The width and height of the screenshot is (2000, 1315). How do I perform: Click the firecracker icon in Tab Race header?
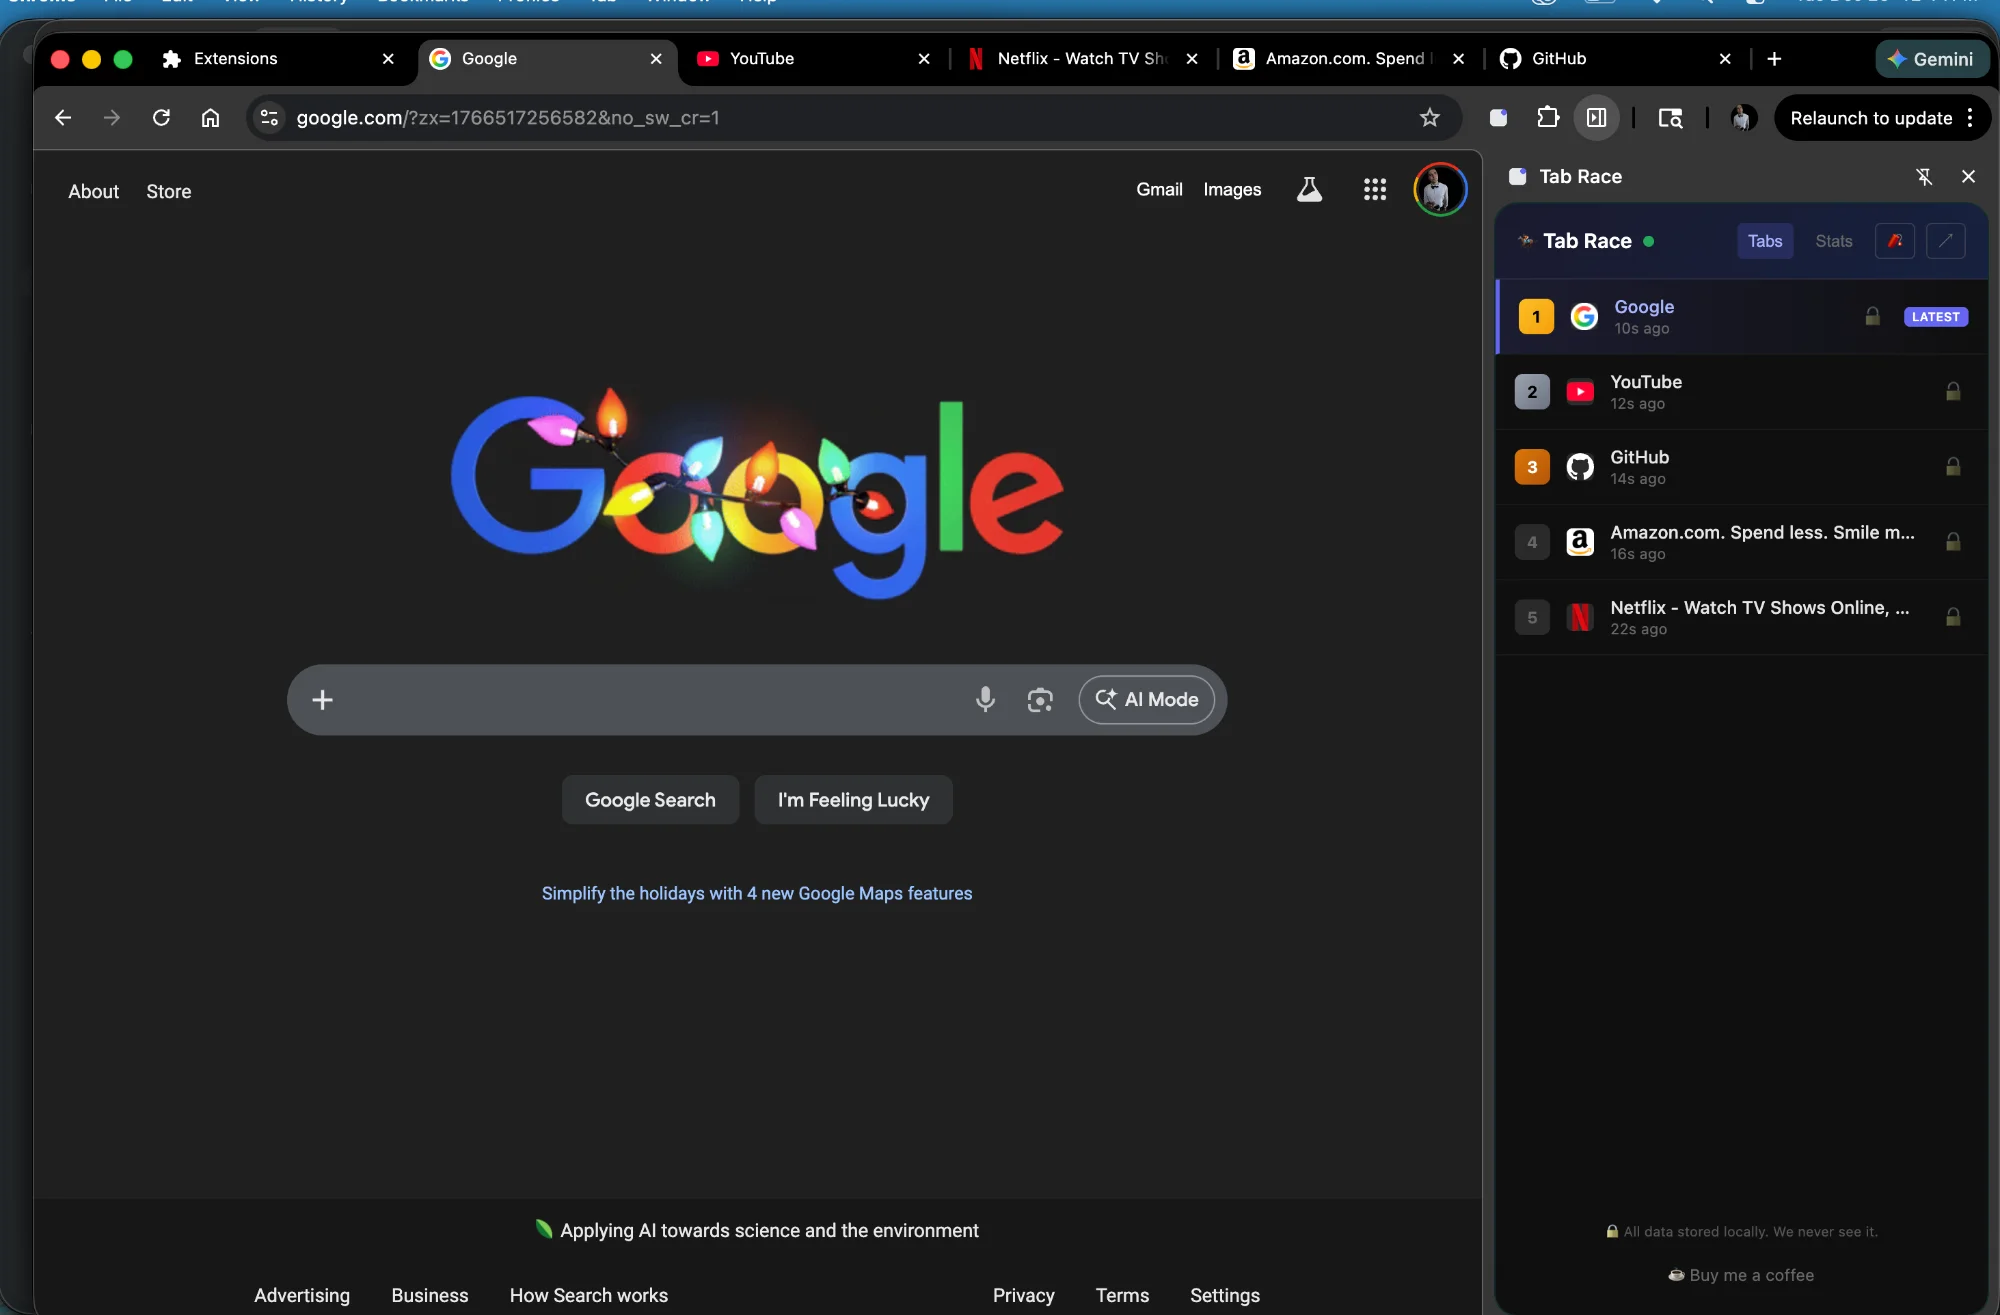pyautogui.click(x=1894, y=241)
